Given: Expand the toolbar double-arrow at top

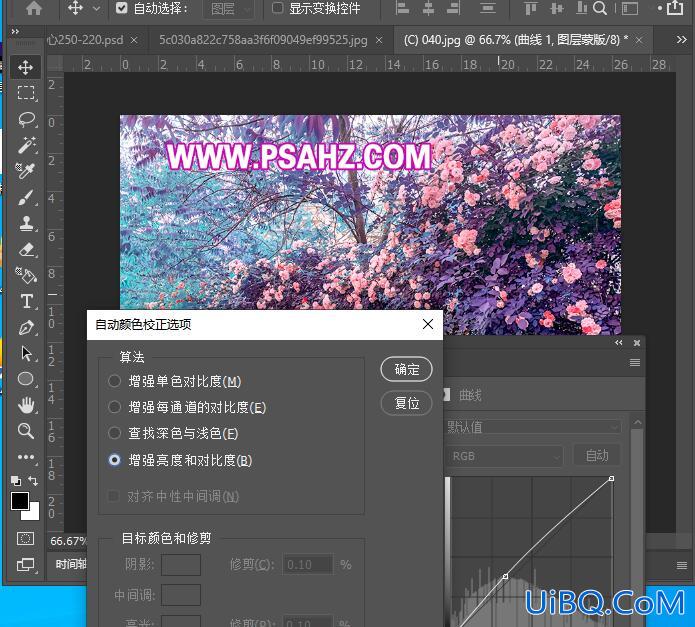Looking at the screenshot, I should coord(15,31).
